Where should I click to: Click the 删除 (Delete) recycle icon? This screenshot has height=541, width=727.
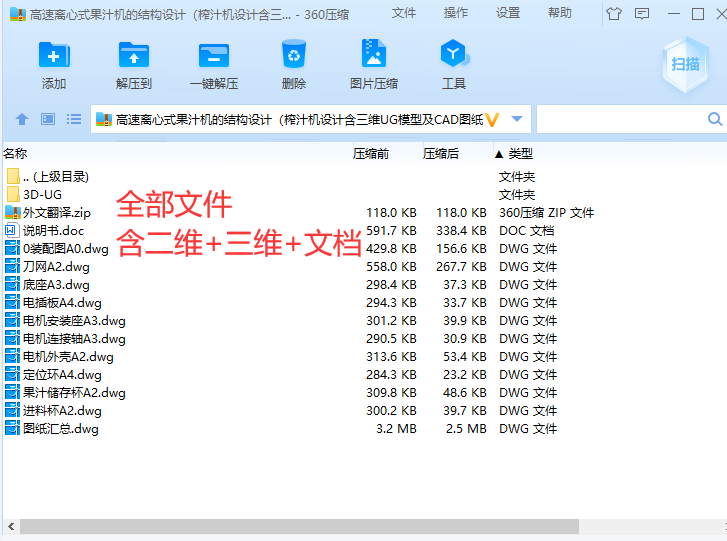pos(293,54)
